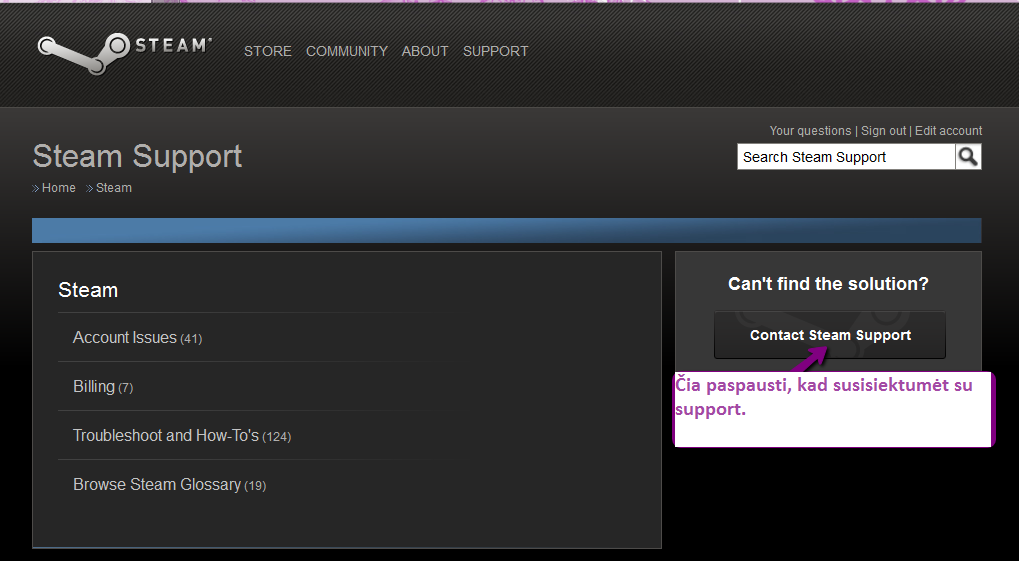This screenshot has height=561, width=1019.
Task: Open the SUPPORT menu item
Action: (495, 51)
